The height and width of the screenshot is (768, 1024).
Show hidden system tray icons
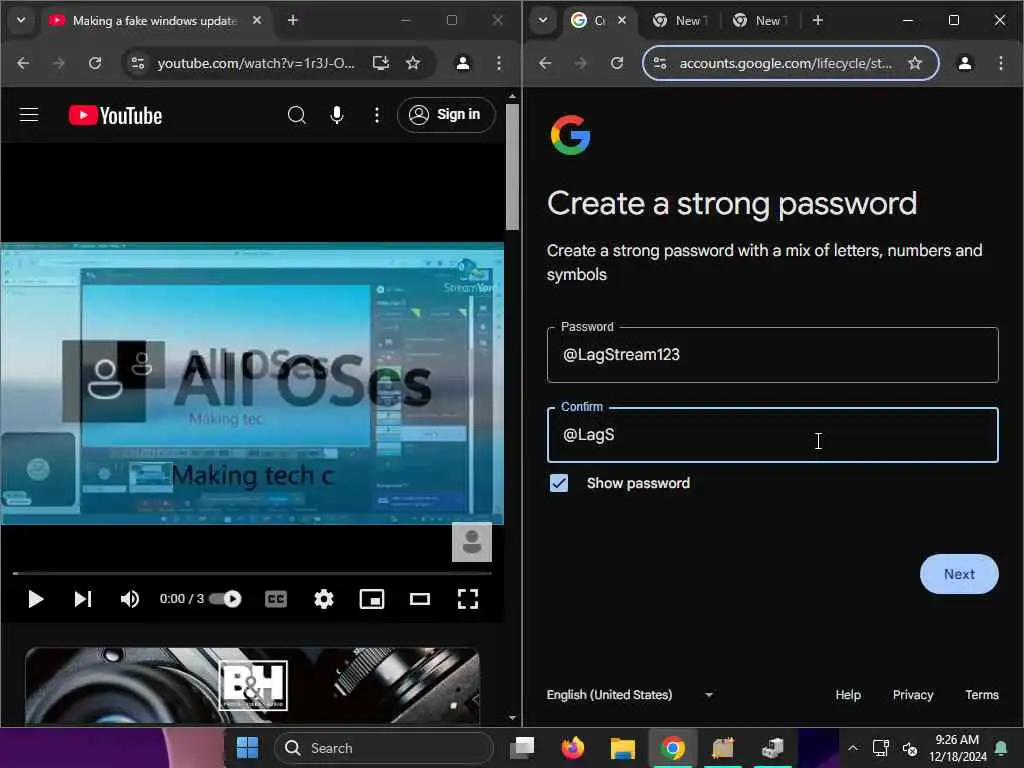[x=853, y=748]
